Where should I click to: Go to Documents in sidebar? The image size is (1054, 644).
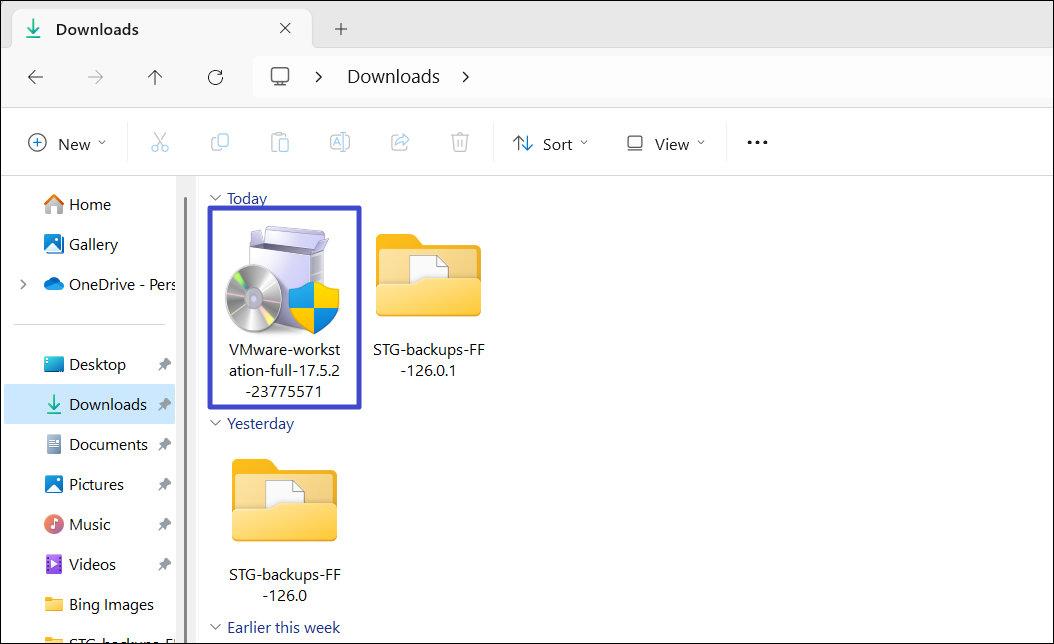pyautogui.click(x=108, y=445)
